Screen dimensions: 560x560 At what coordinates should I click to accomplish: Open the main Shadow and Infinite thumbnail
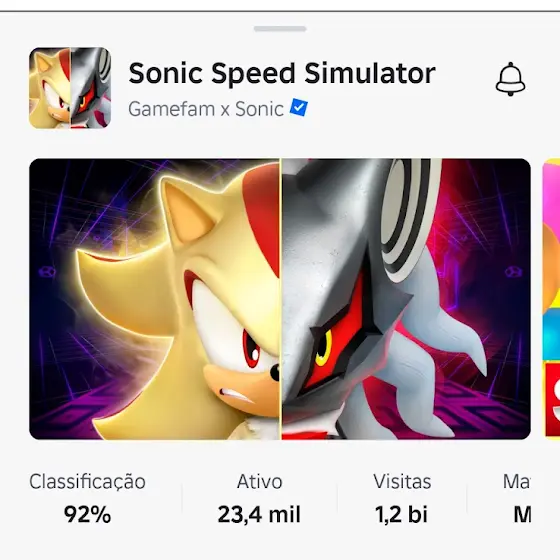[280, 299]
